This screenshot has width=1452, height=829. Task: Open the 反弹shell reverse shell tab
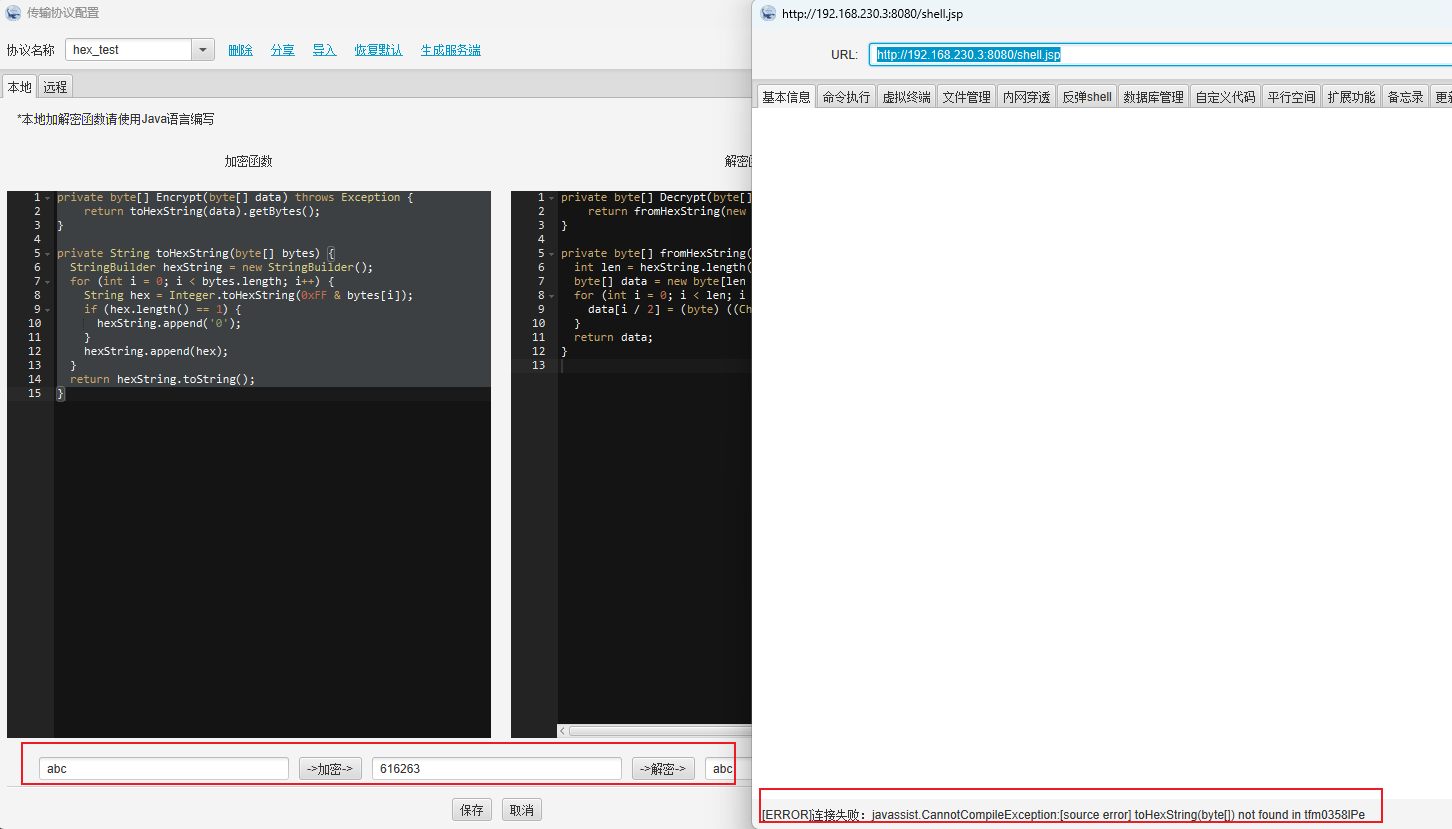tap(1086, 96)
